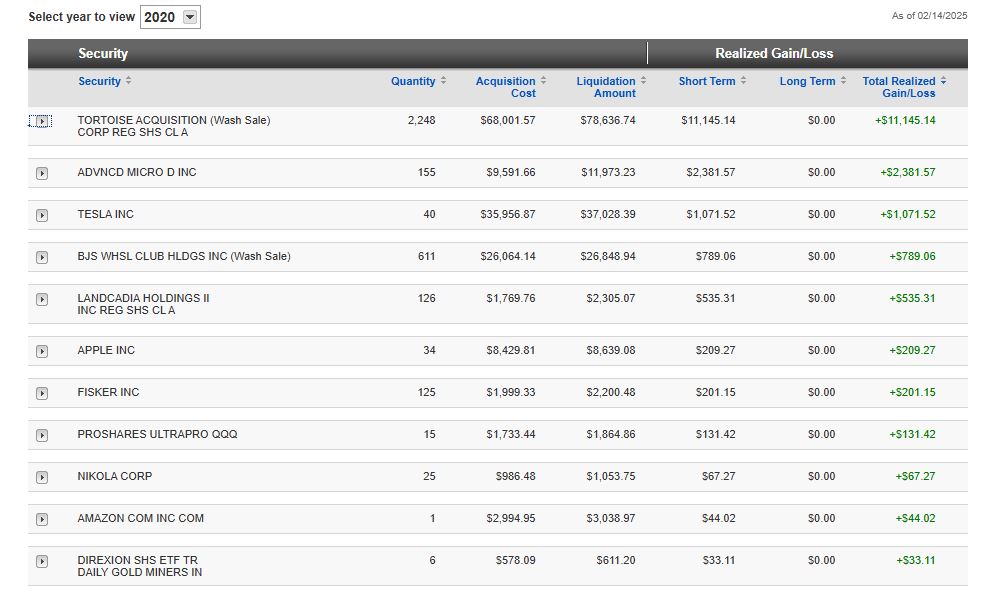The image size is (993, 596).
Task: Click Nikola acquisition cost $986.48
Action: pyautogui.click(x=515, y=476)
